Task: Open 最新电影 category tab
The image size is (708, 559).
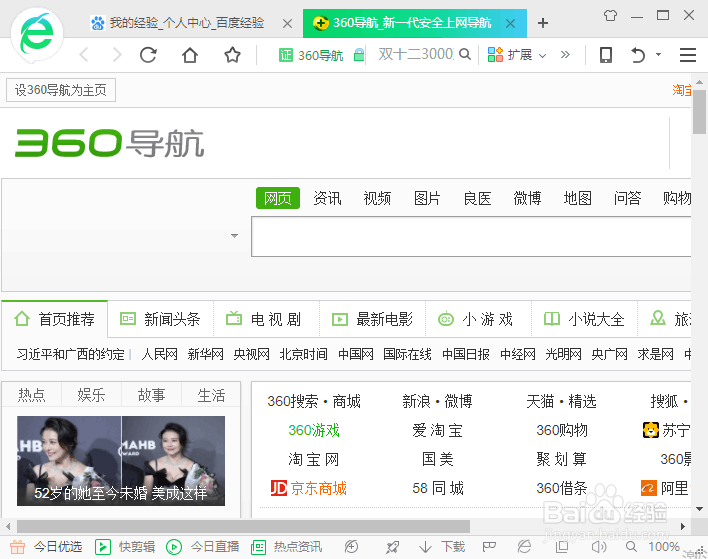Action: (373, 319)
